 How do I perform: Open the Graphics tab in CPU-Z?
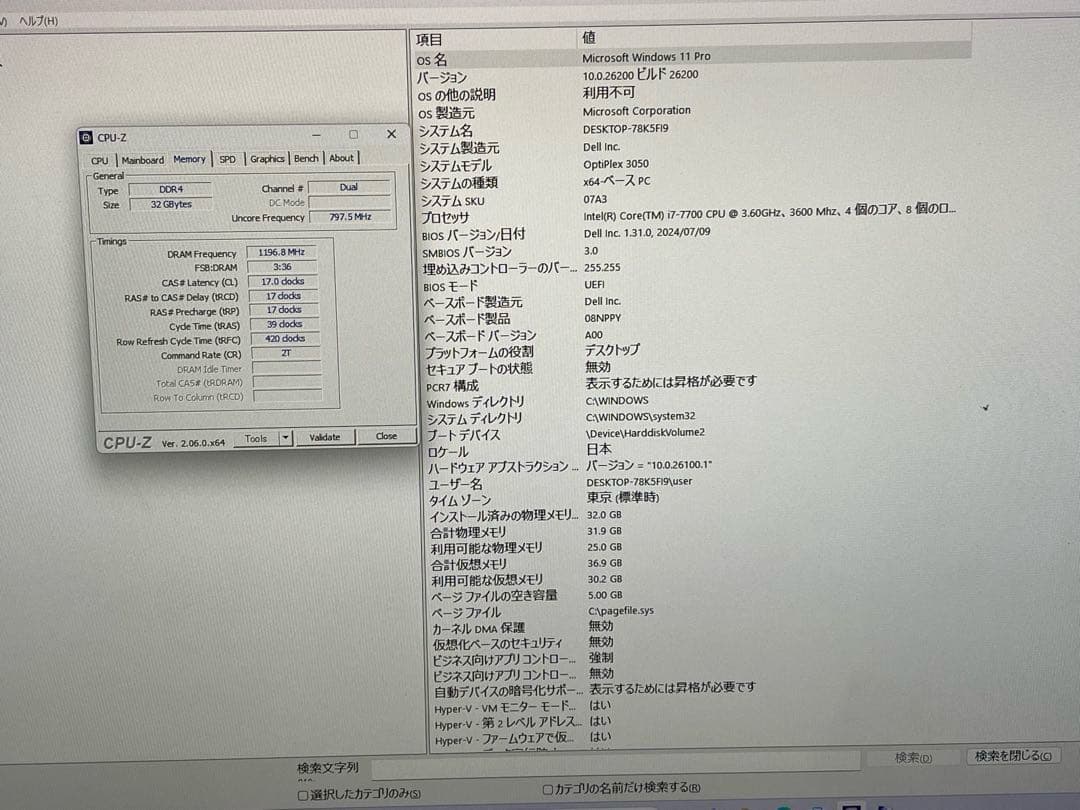[x=266, y=159]
